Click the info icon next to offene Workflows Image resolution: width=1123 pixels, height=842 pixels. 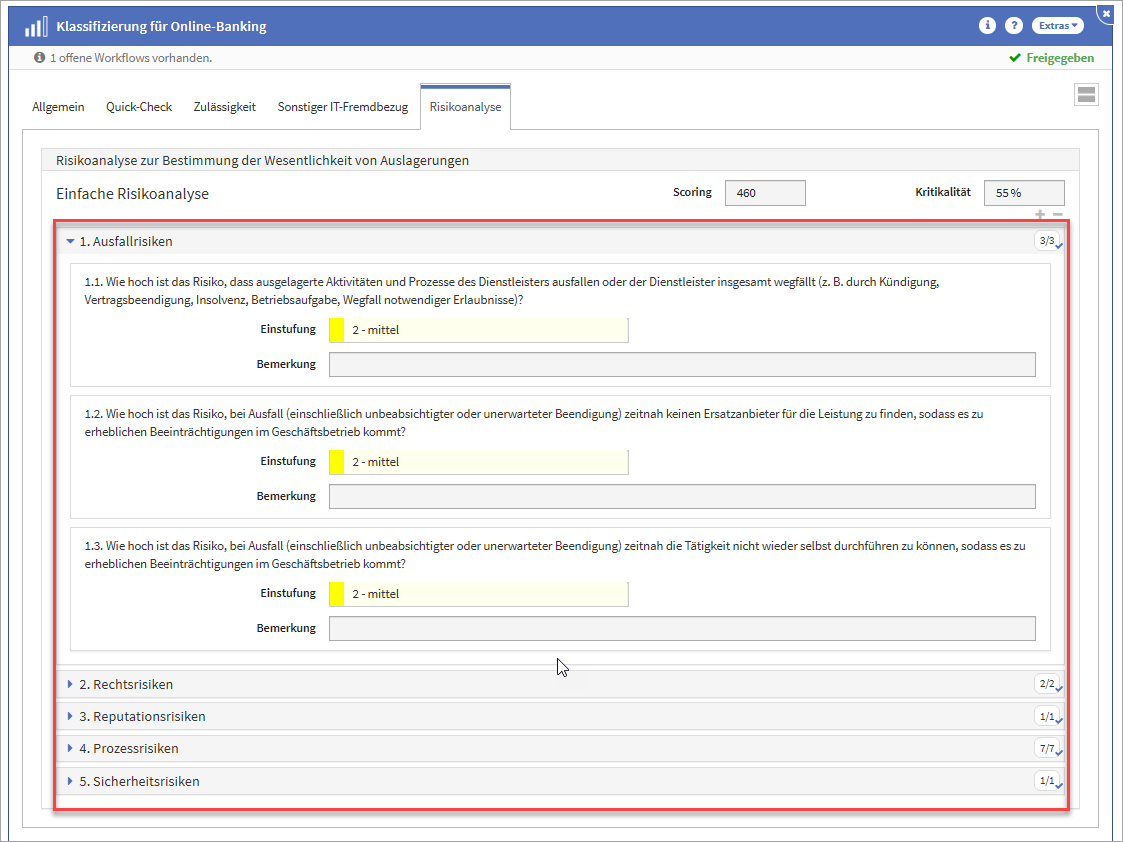click(39, 58)
